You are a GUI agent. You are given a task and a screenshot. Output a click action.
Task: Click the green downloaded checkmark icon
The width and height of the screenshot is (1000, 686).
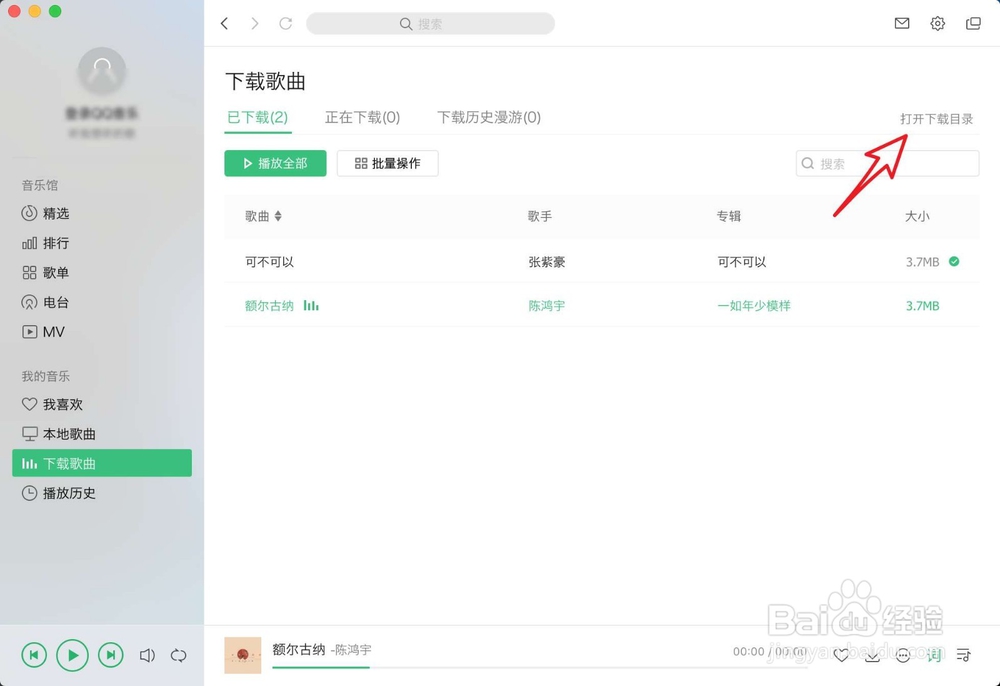tap(954, 261)
